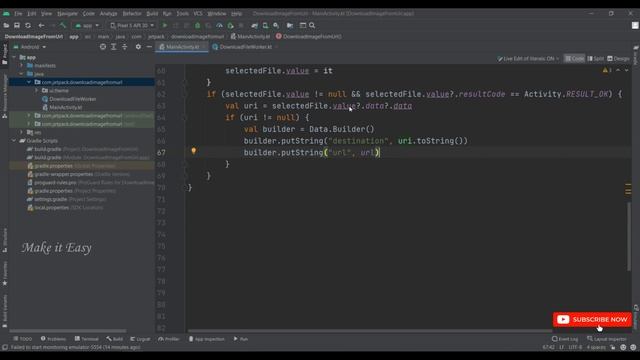Run the app with green play icon
Viewport: 640px width, 360px height.
click(x=165, y=25)
